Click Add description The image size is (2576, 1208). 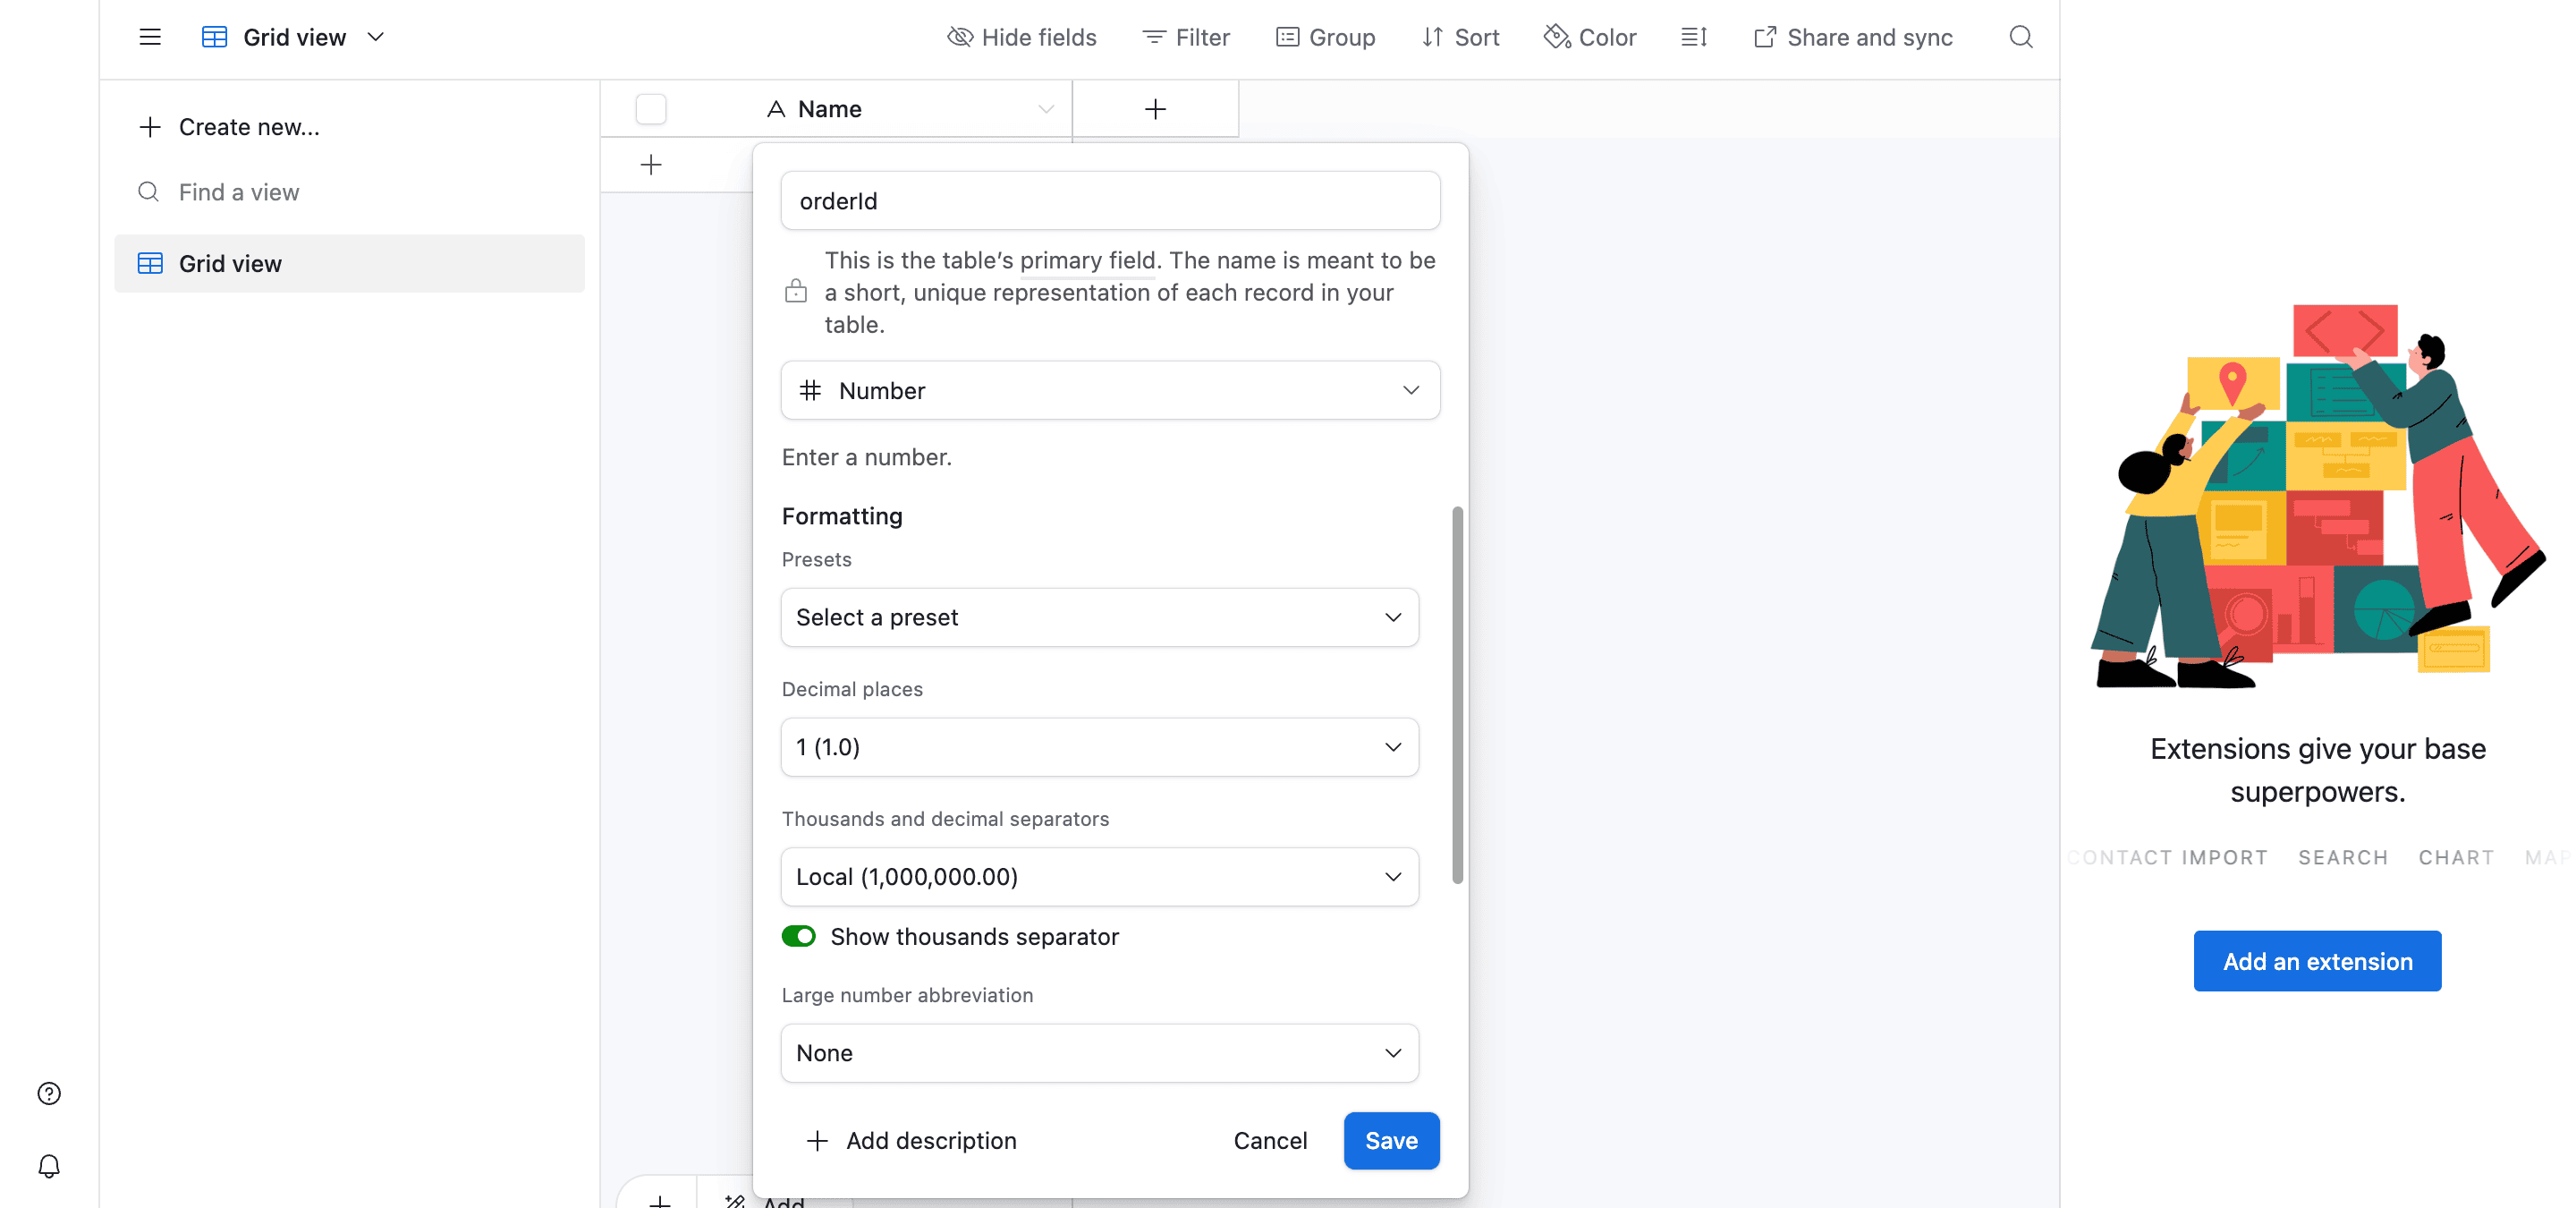[911, 1141]
